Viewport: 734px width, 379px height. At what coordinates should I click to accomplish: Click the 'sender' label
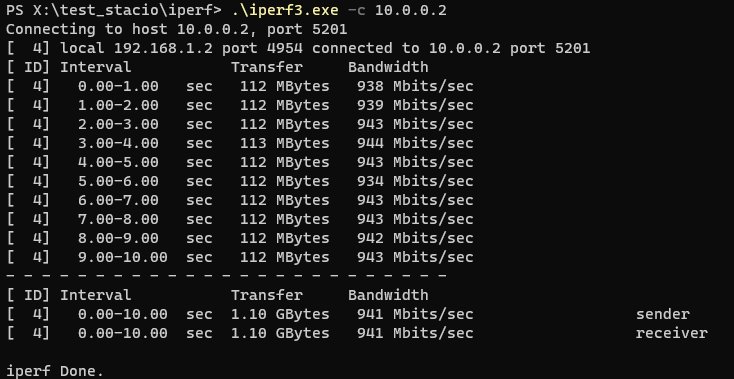pyautogui.click(x=662, y=314)
